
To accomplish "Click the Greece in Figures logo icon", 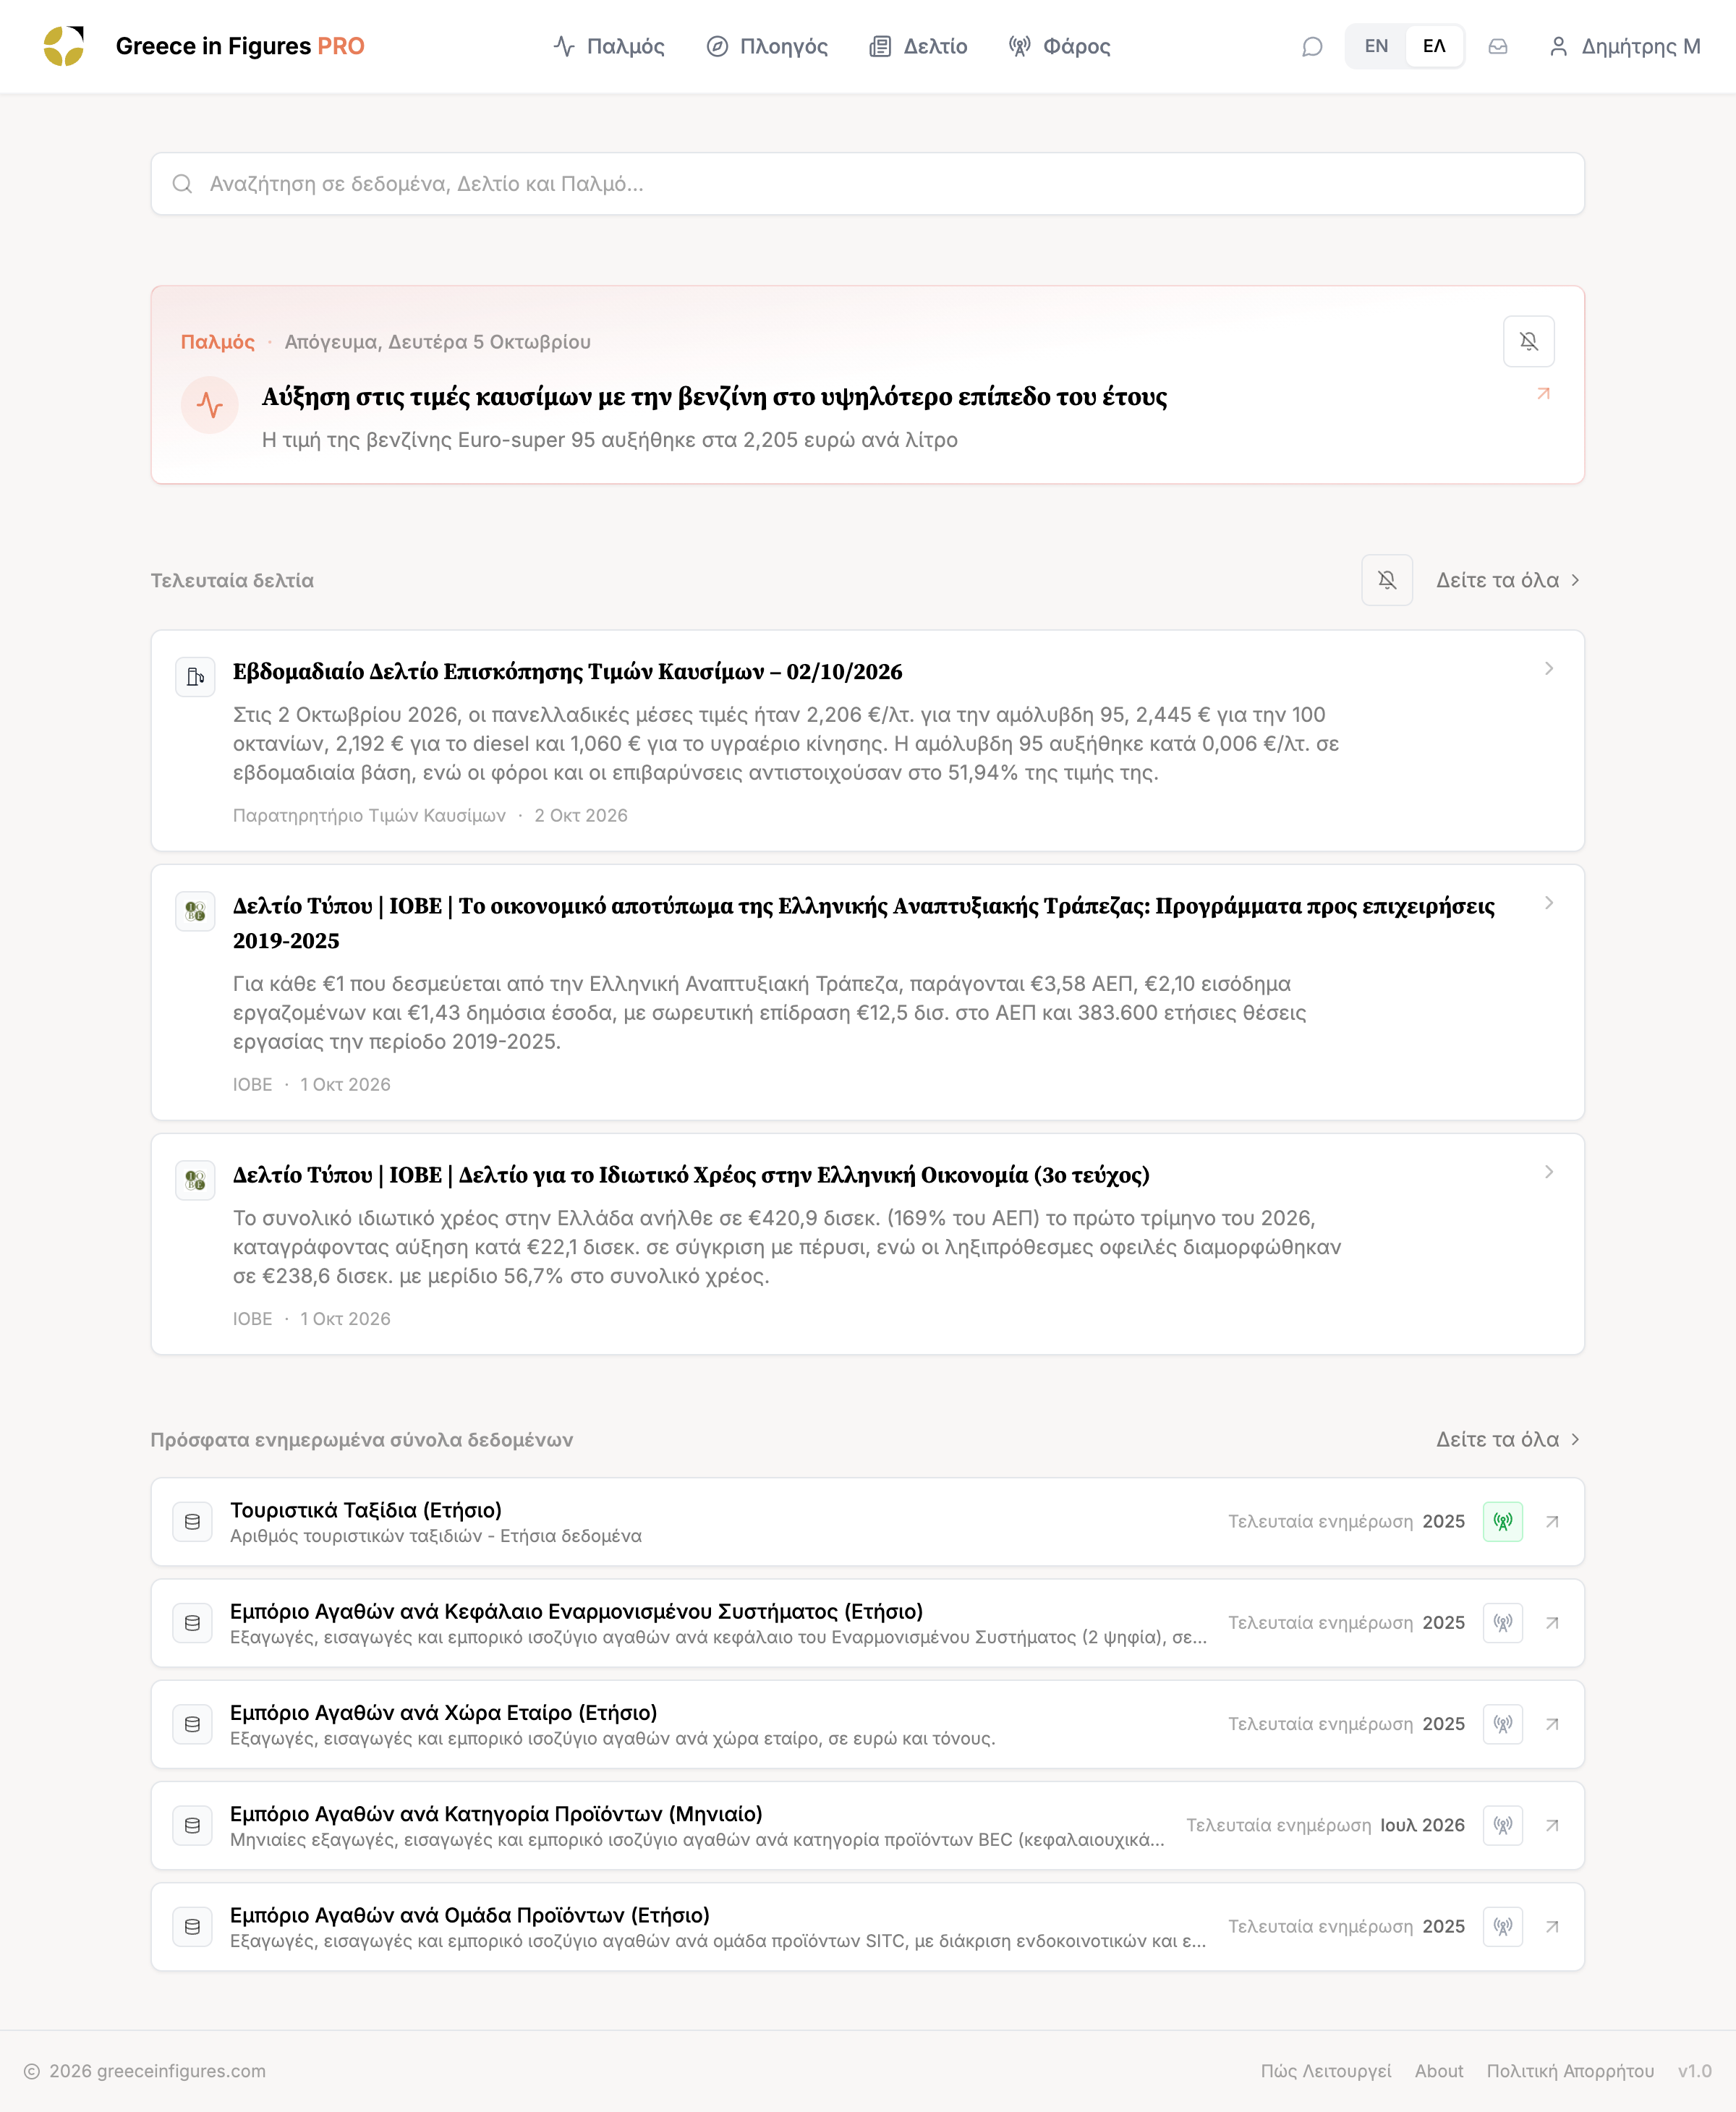I will click(63, 46).
